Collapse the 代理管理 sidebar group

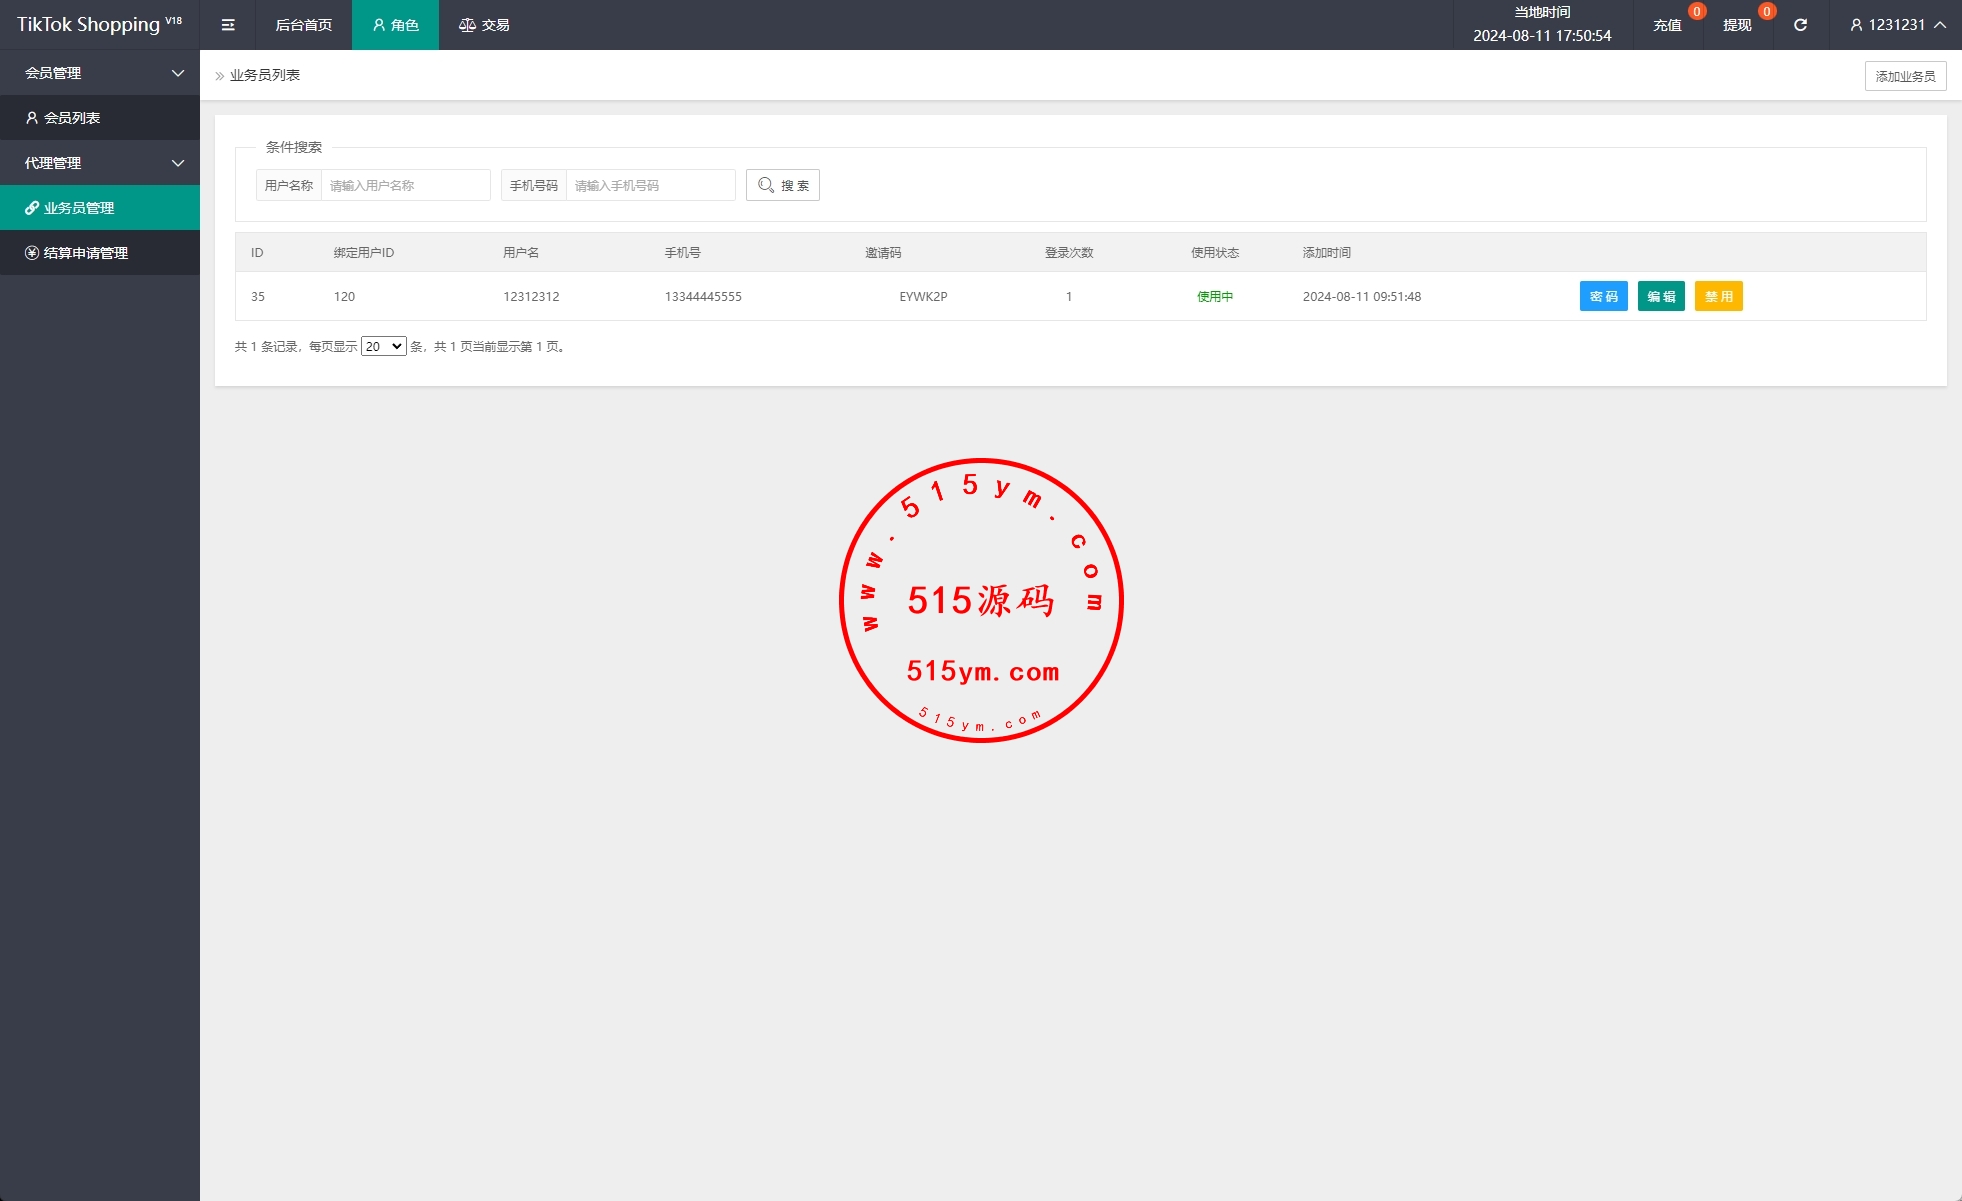click(178, 163)
